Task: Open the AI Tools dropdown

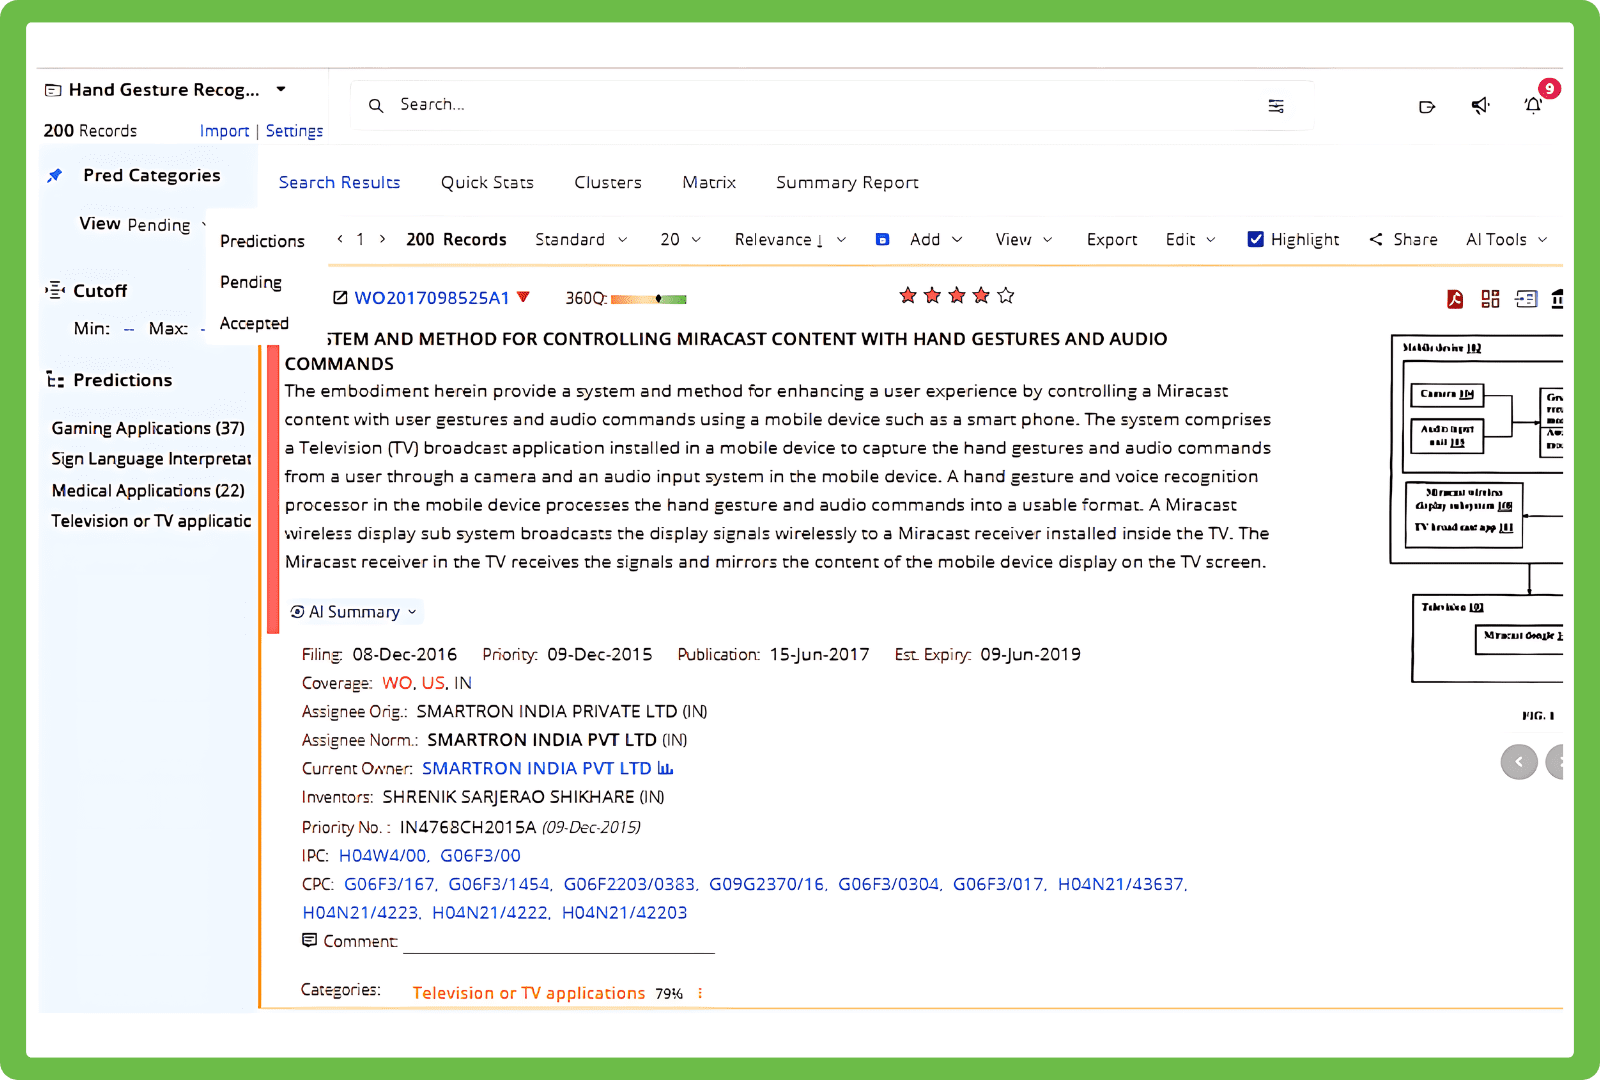Action: point(1506,240)
